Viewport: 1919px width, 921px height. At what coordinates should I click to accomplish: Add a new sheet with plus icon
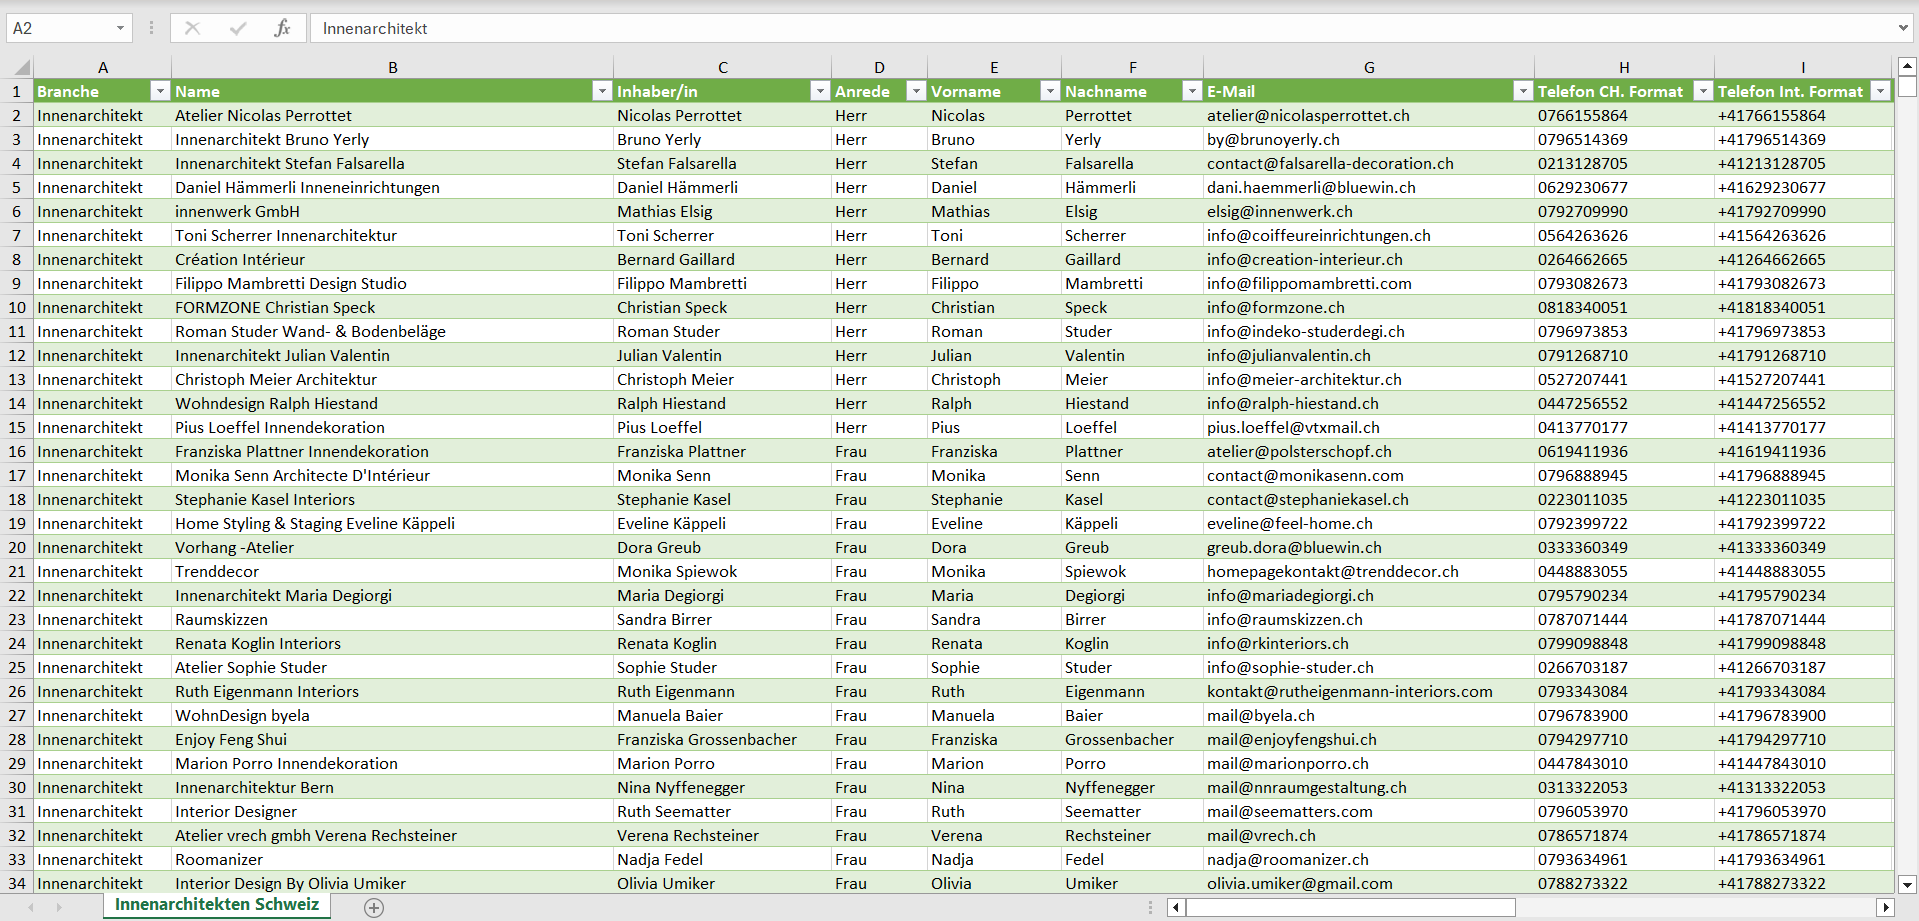tap(374, 907)
